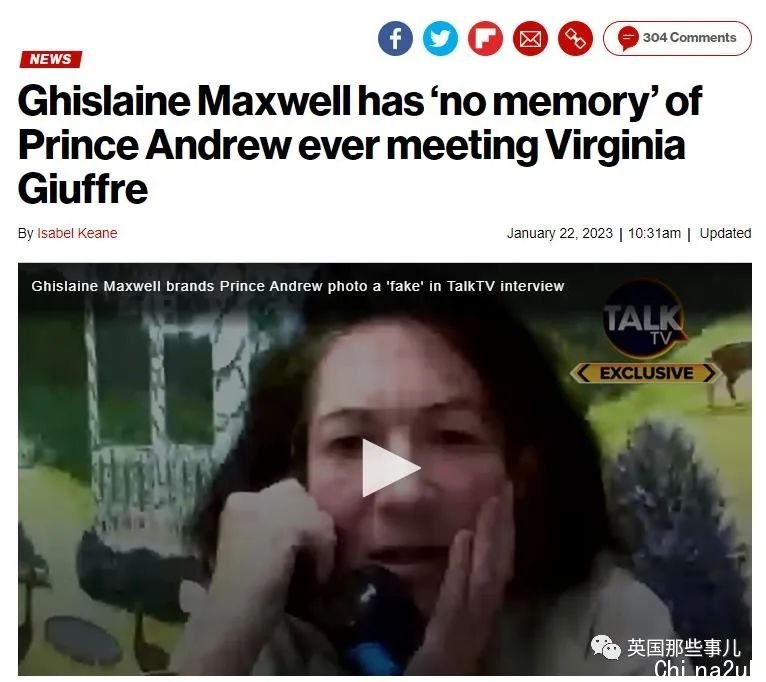
Task: Click the 10:31am publish time
Action: [654, 234]
